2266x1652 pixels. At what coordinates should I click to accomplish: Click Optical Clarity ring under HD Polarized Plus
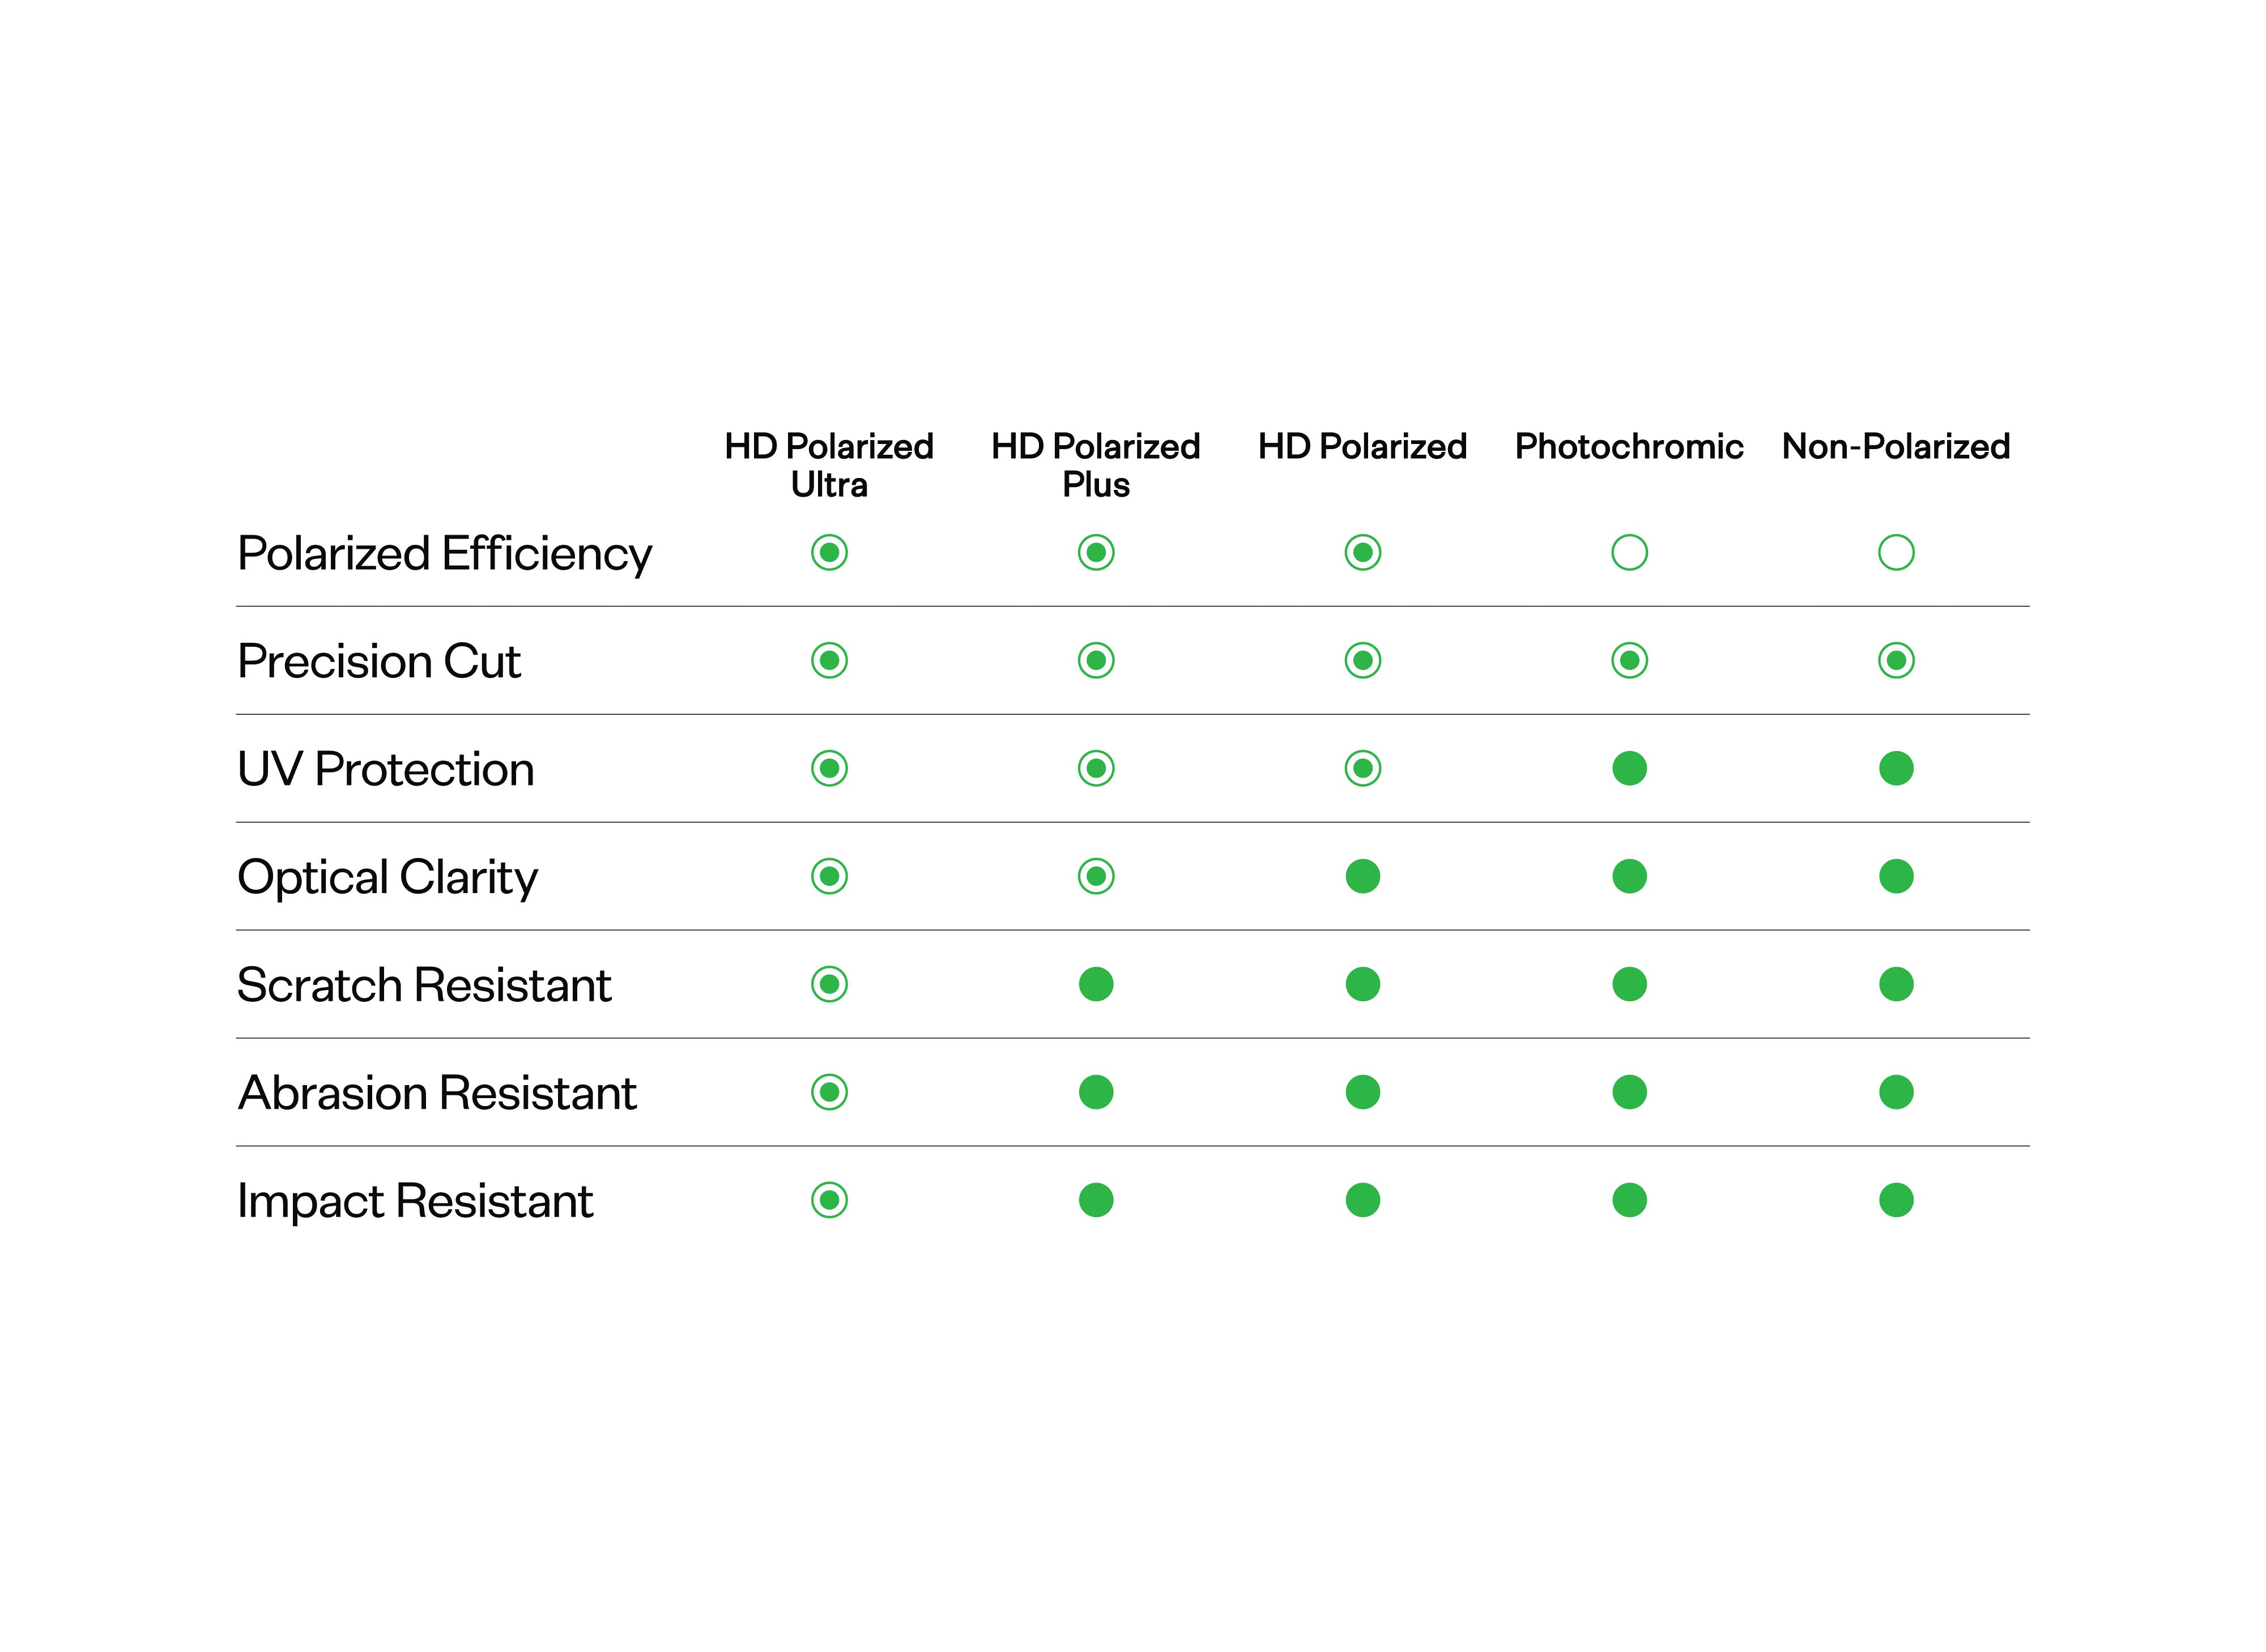[1096, 876]
